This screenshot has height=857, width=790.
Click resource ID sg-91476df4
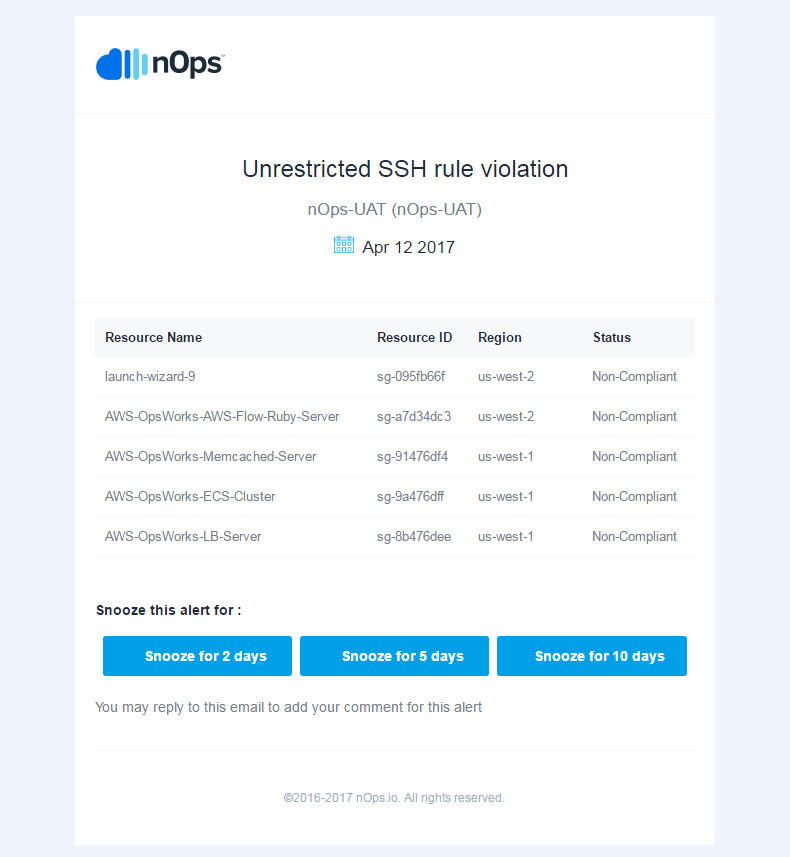(x=412, y=456)
